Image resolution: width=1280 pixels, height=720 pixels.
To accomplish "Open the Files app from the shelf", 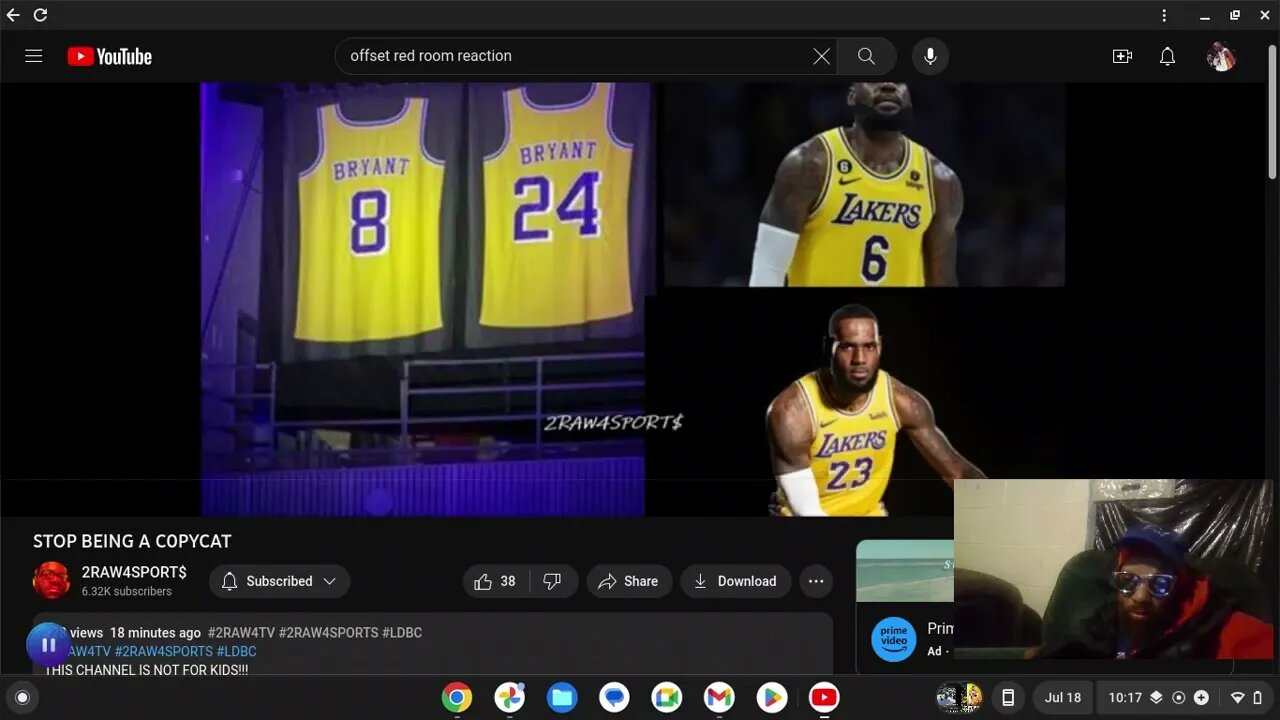I will 562,697.
